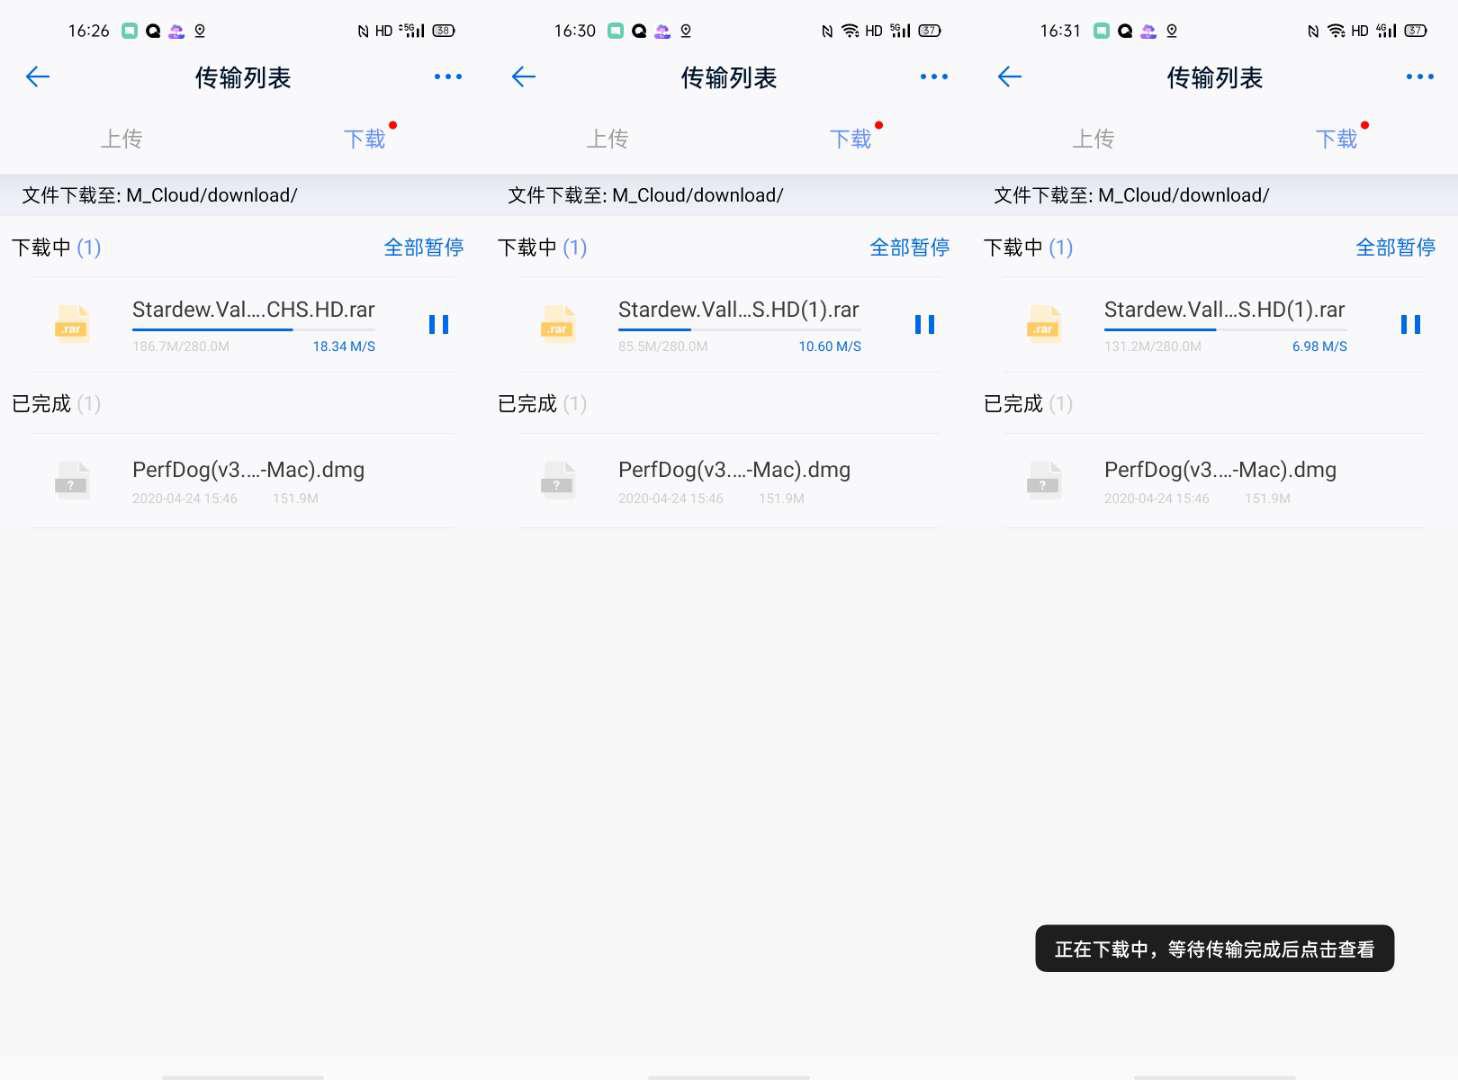Image resolution: width=1458 pixels, height=1080 pixels.
Task: Click progress bar of 131.2M/280.0M download
Action: click(x=1226, y=329)
